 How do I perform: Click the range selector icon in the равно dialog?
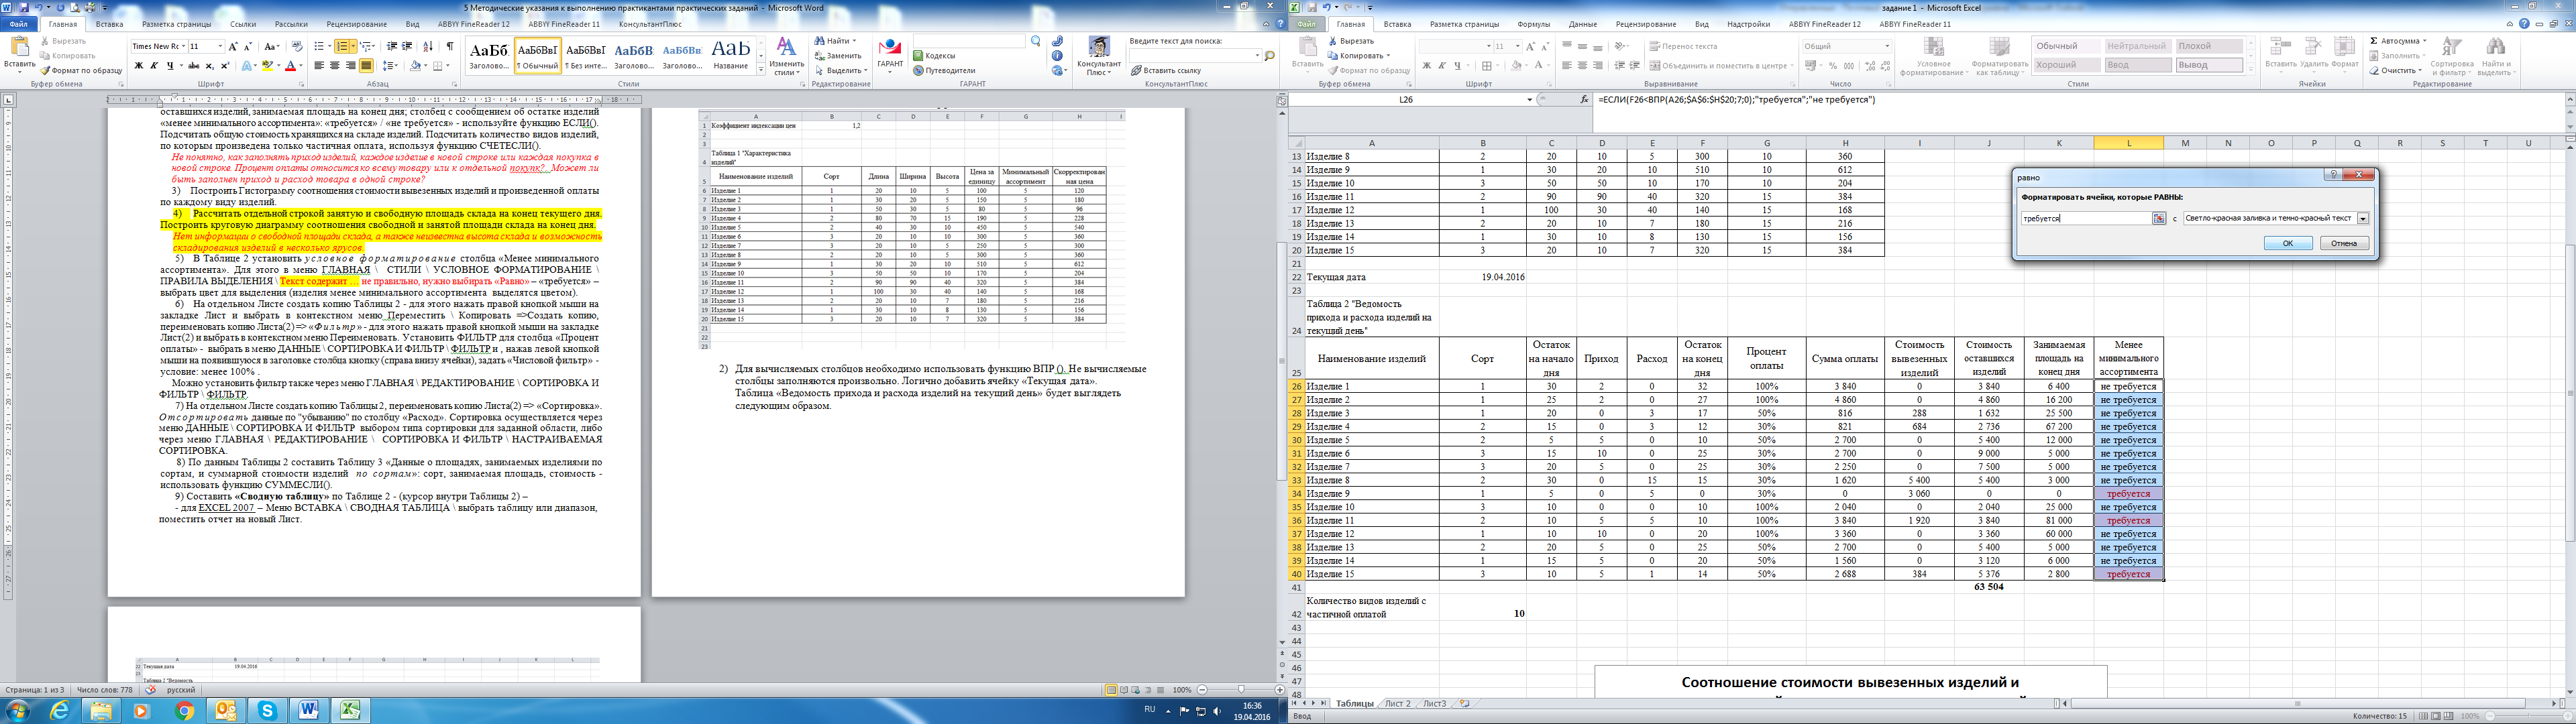point(2159,218)
